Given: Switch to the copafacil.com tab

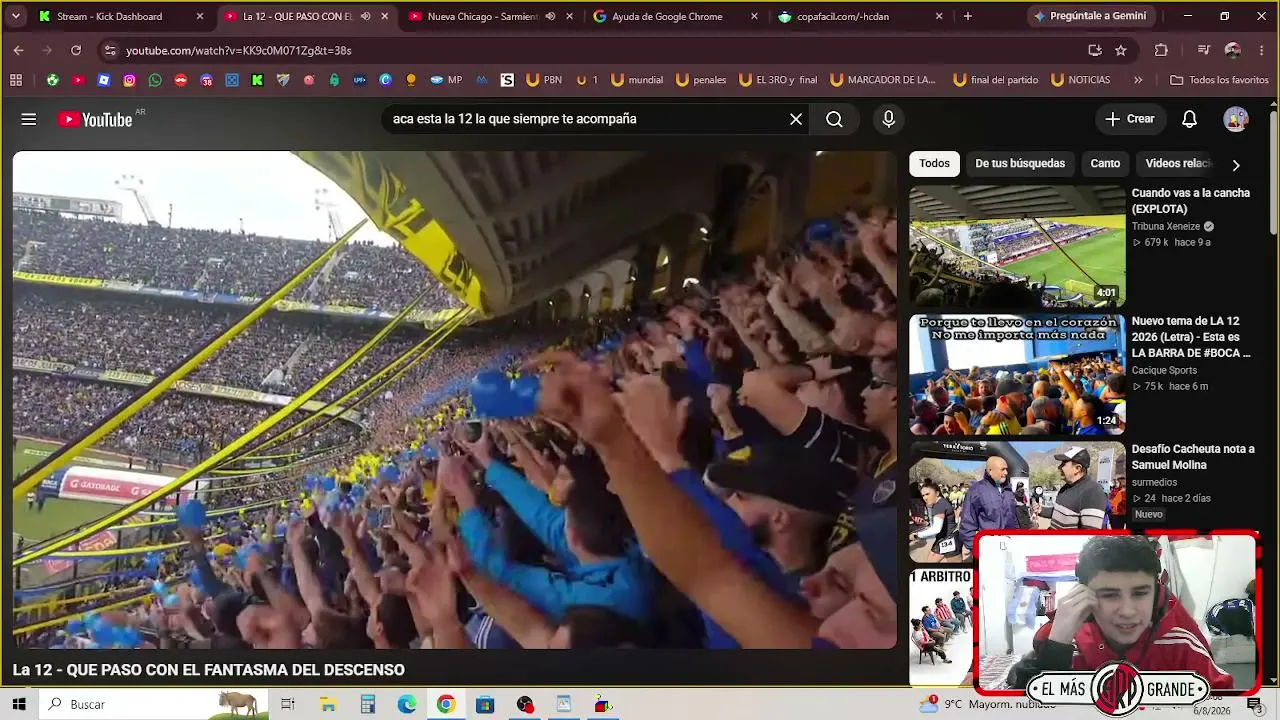Looking at the screenshot, I should point(861,17).
